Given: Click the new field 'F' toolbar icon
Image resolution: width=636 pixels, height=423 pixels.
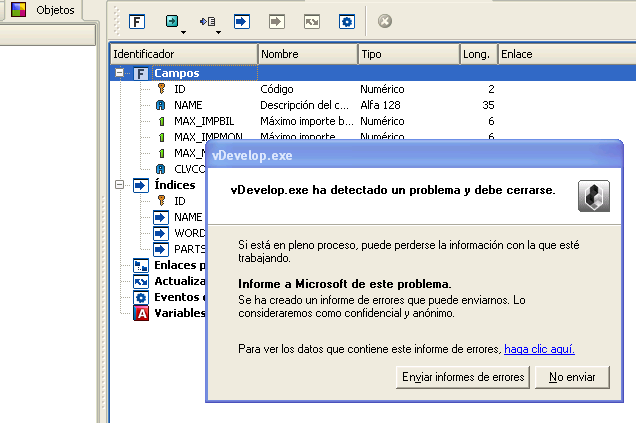Looking at the screenshot, I should pyautogui.click(x=137, y=21).
